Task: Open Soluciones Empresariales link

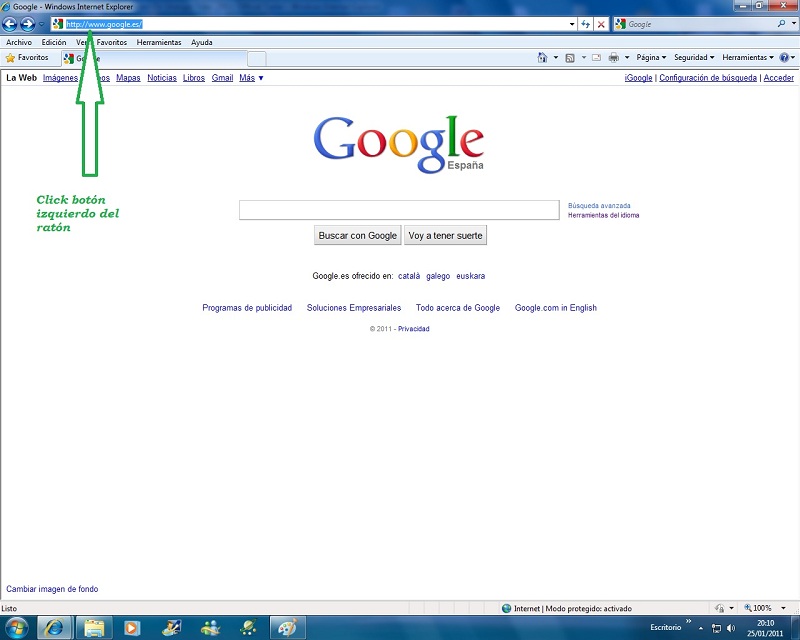Action: click(354, 308)
